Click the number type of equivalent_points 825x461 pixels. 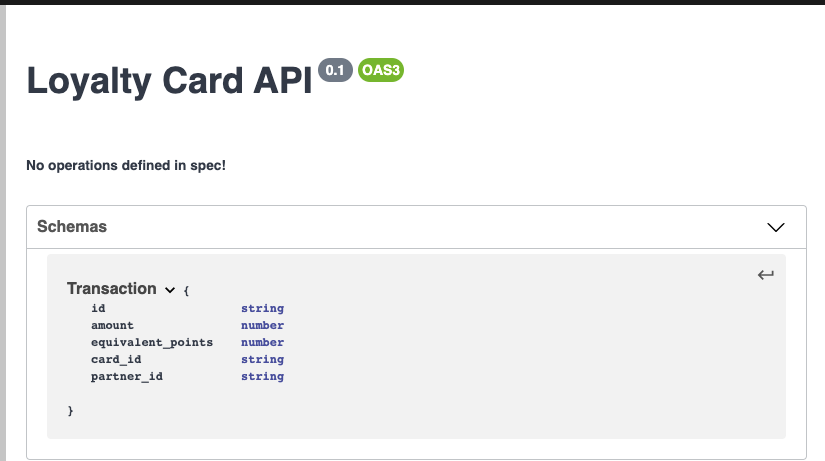pyautogui.click(x=262, y=342)
